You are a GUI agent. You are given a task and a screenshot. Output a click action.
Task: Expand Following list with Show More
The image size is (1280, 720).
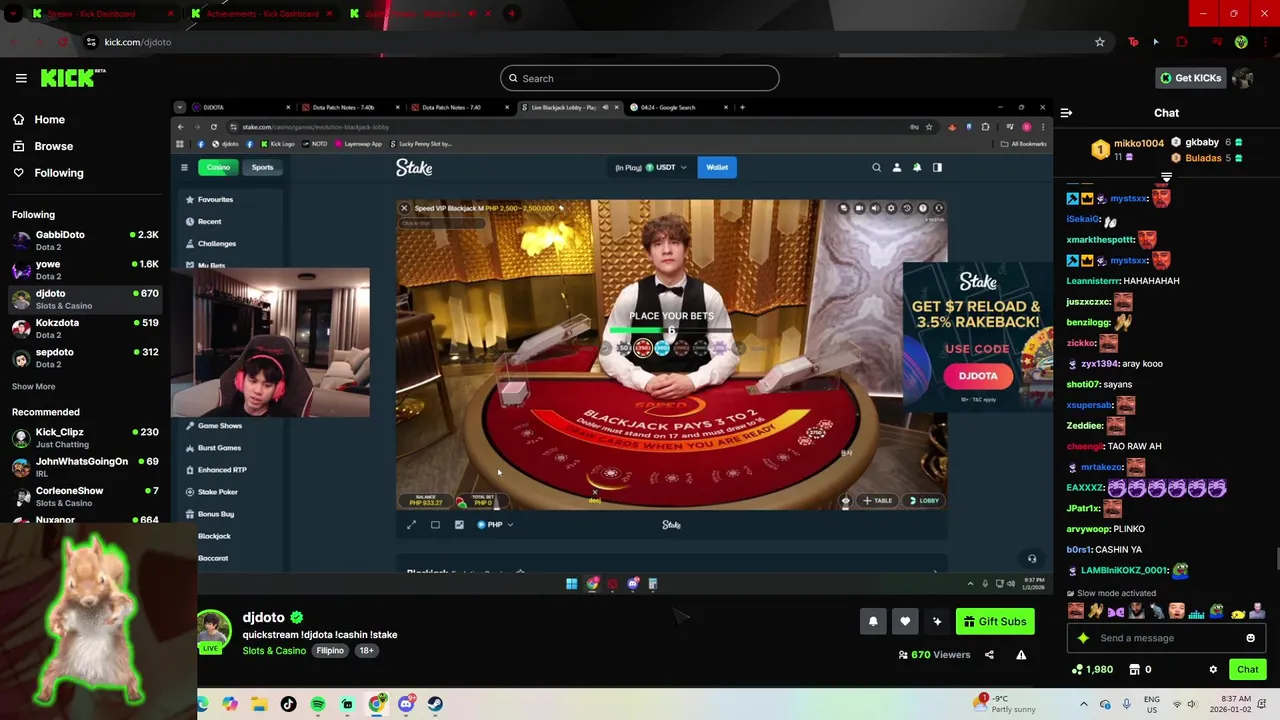click(x=34, y=386)
